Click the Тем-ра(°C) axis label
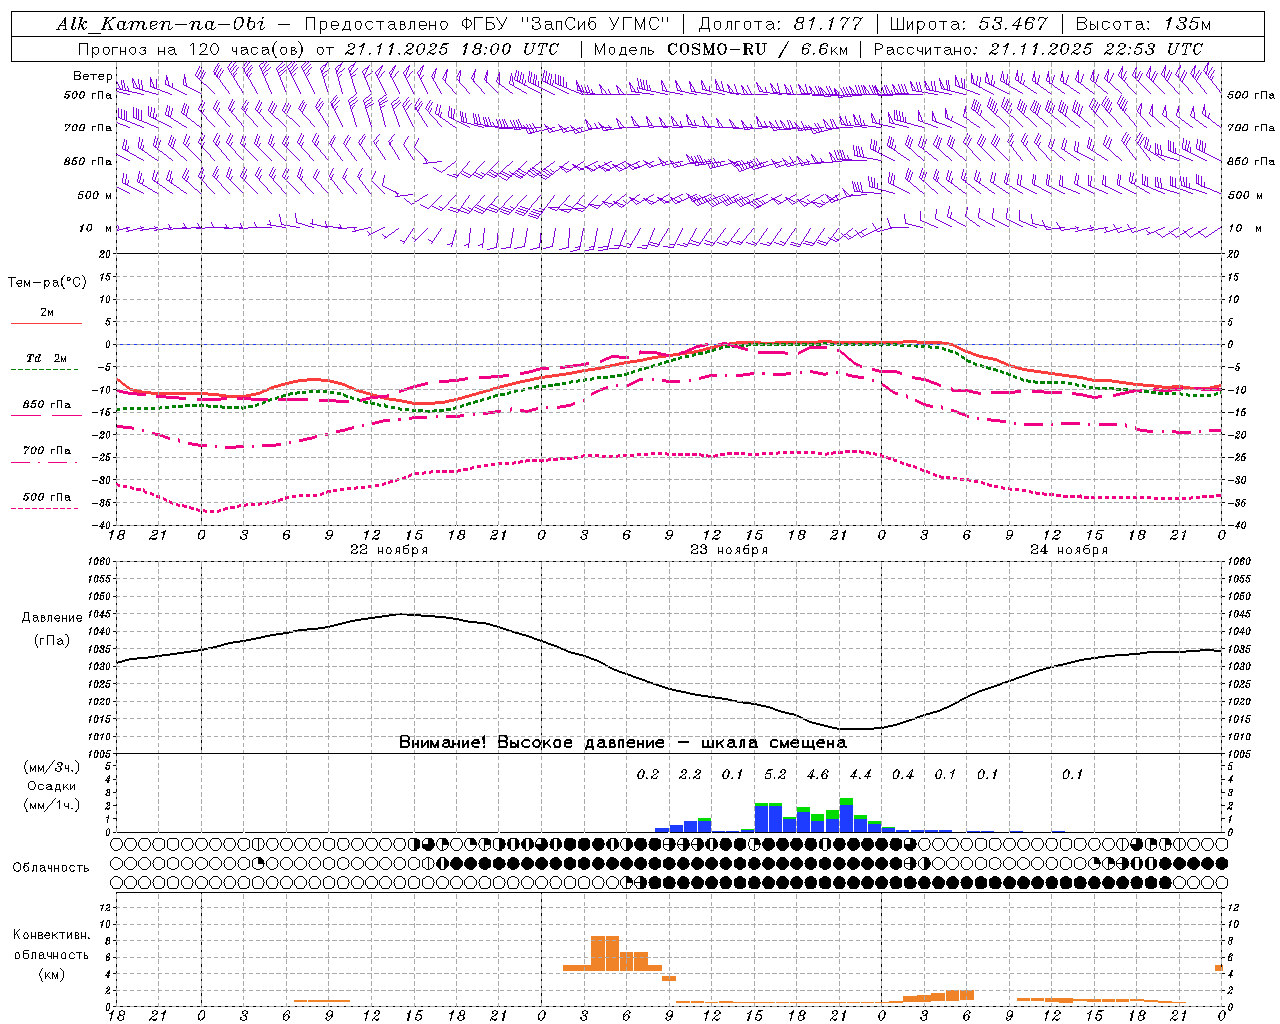Screen dimensions: 1280x1024 click(47, 282)
